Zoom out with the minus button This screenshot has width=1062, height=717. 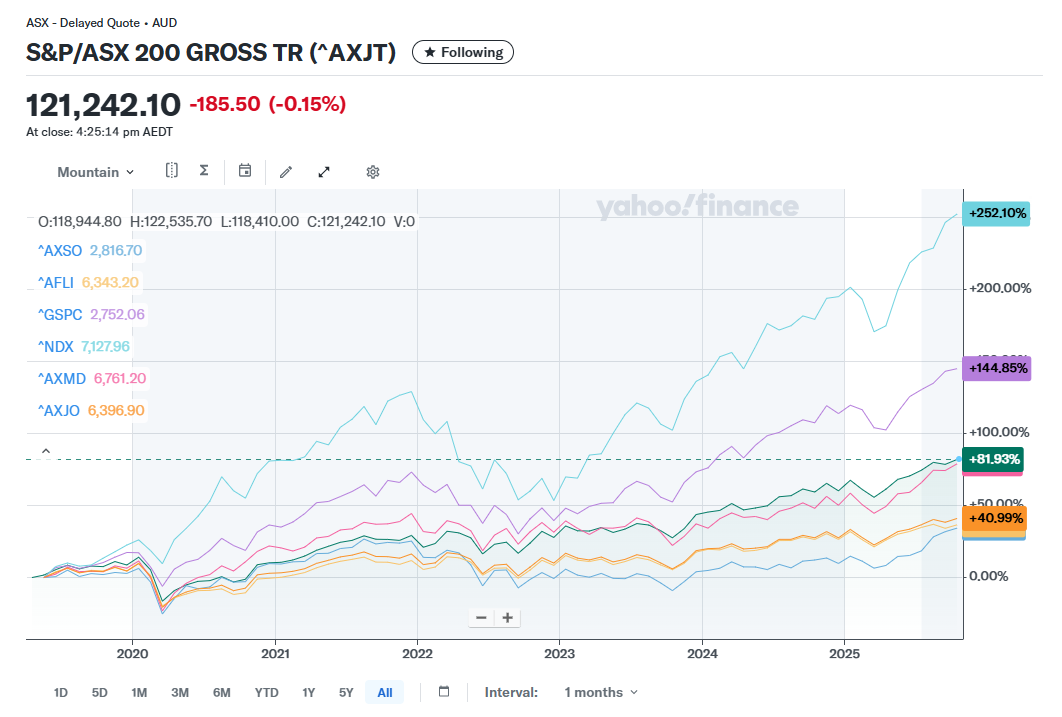coord(481,617)
